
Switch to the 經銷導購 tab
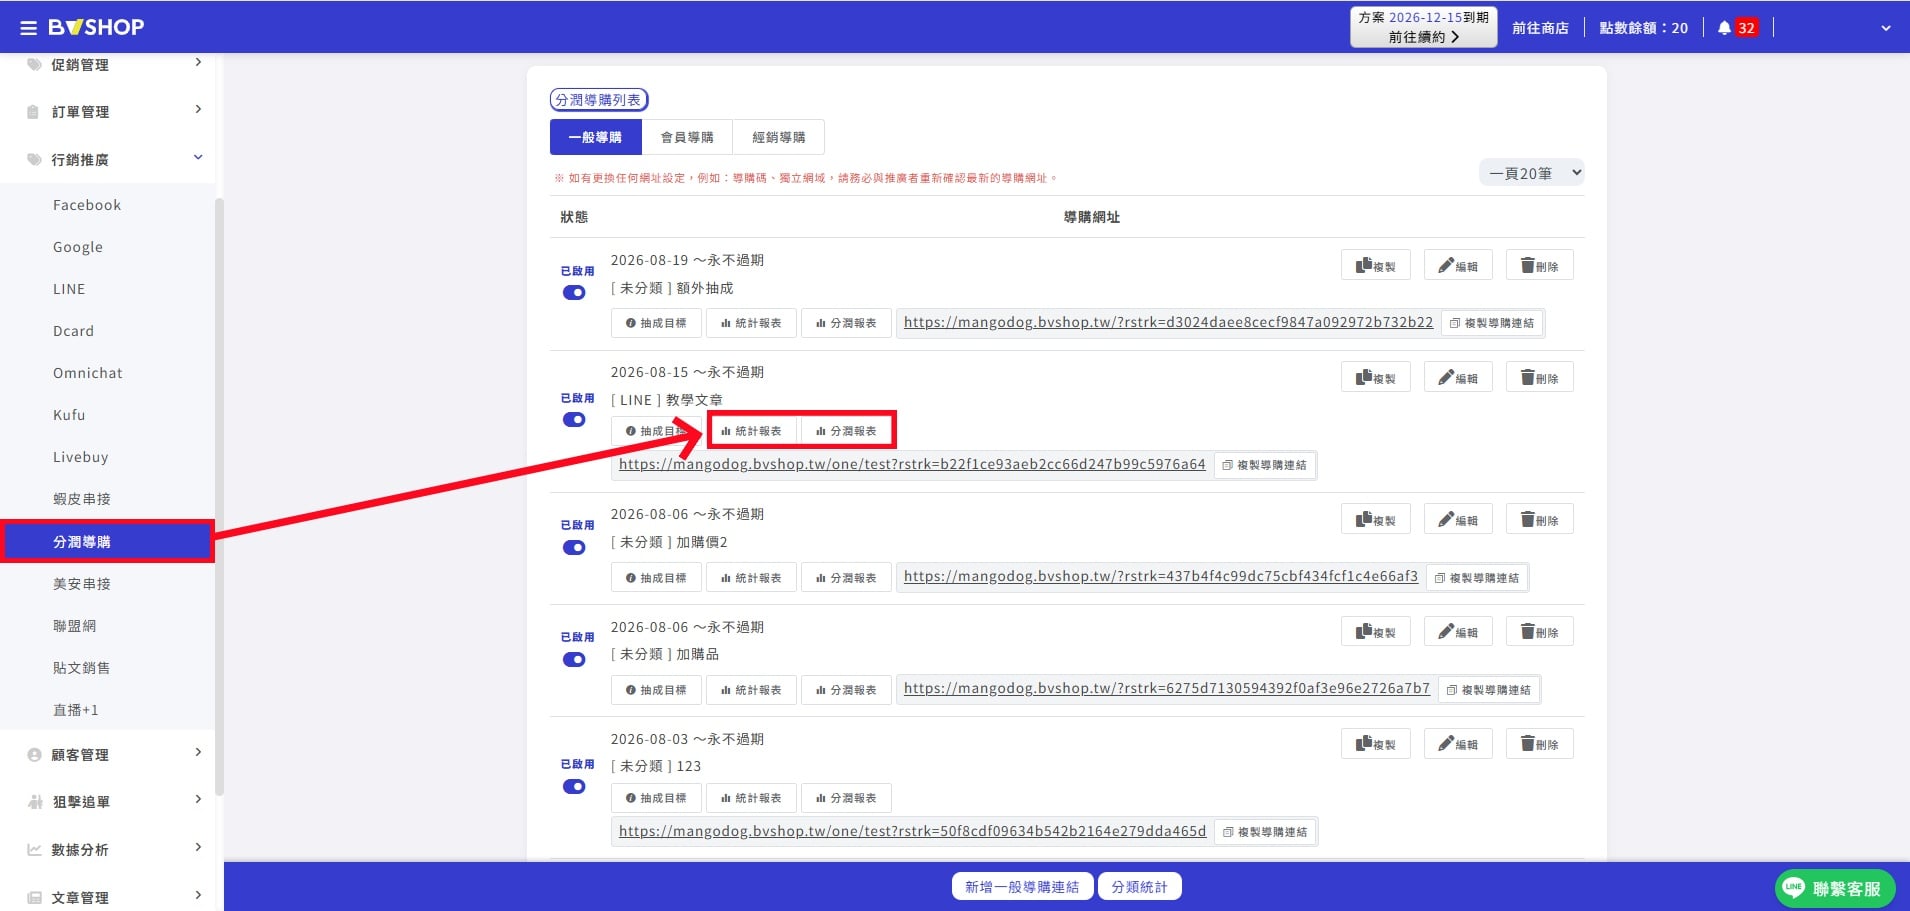779,137
